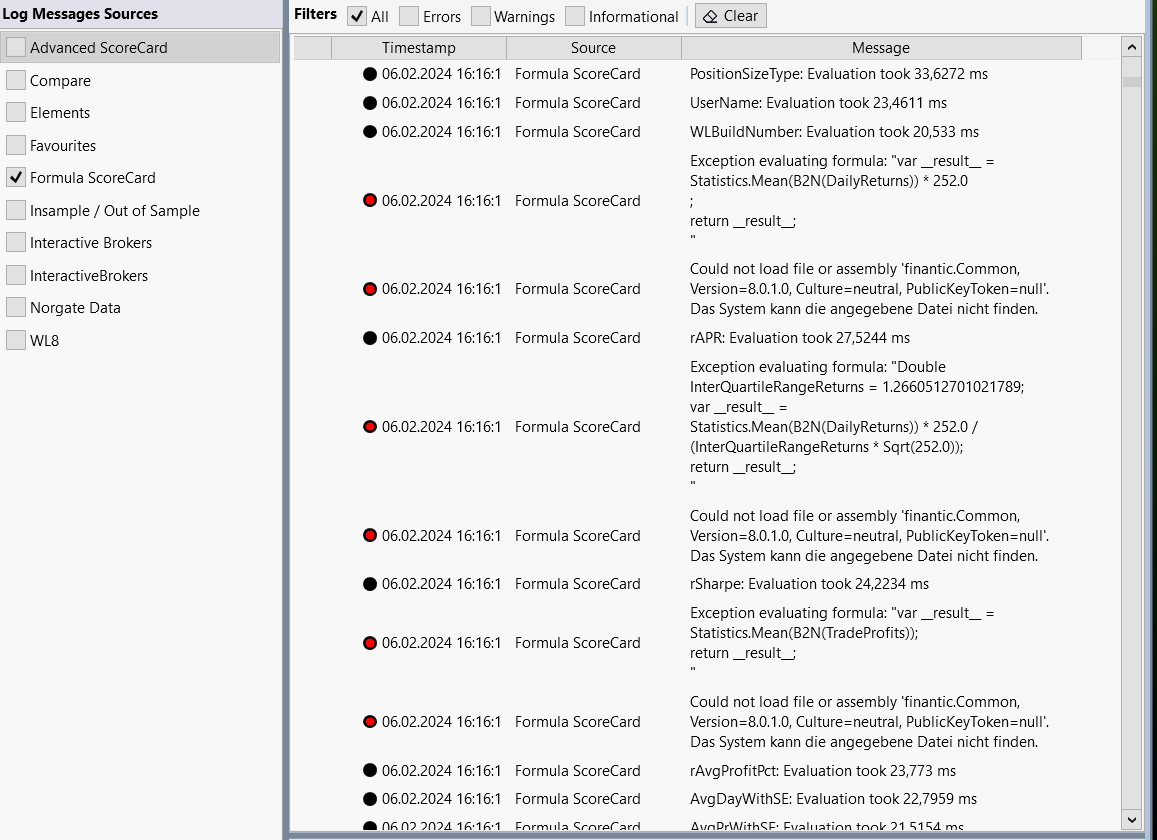This screenshot has height=840, width=1157.
Task: Click the Clear button with eraser icon
Action: coord(730,16)
